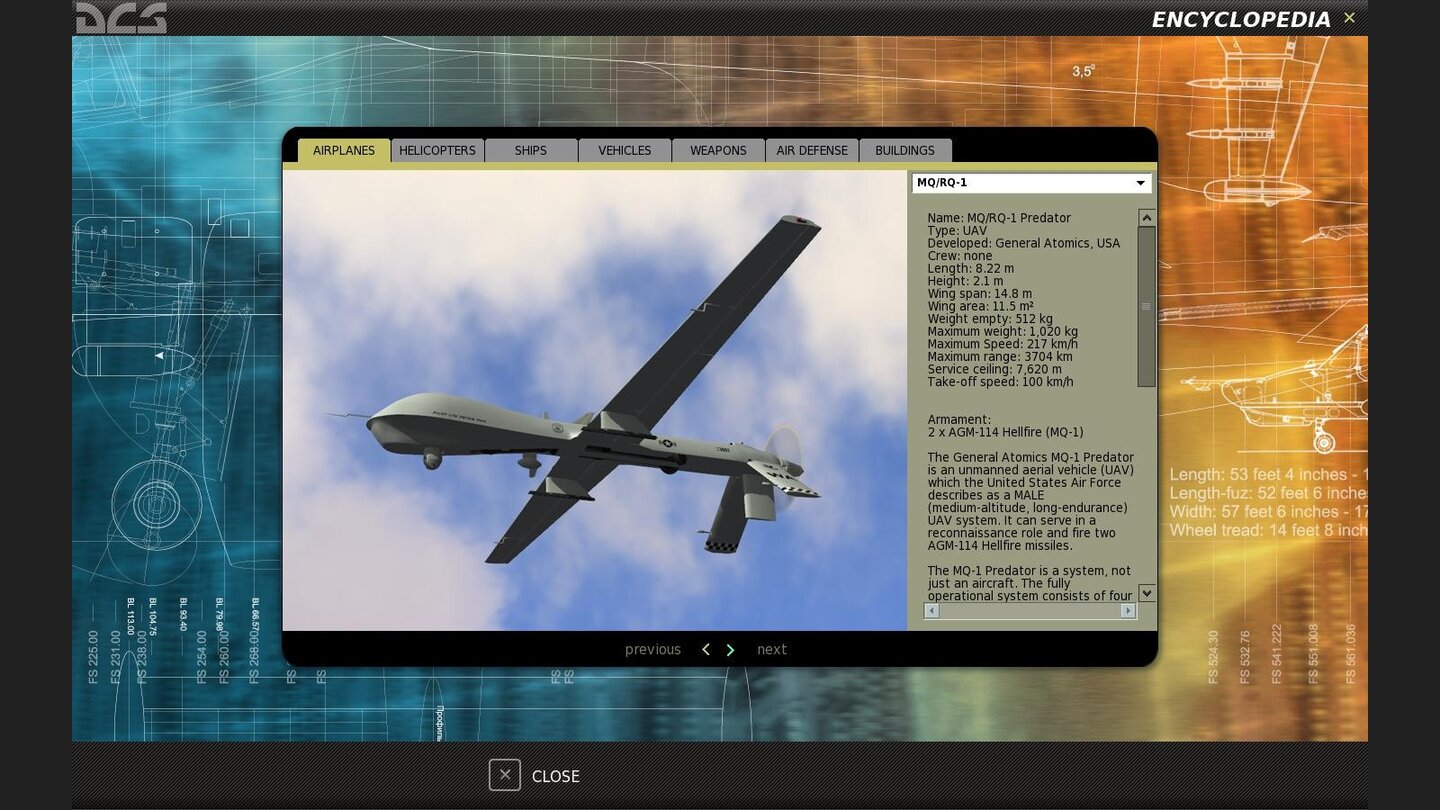Screen dimensions: 1440x810
Task: Click the 'Maximum range: 3704 km' line
Action: 1000,357
